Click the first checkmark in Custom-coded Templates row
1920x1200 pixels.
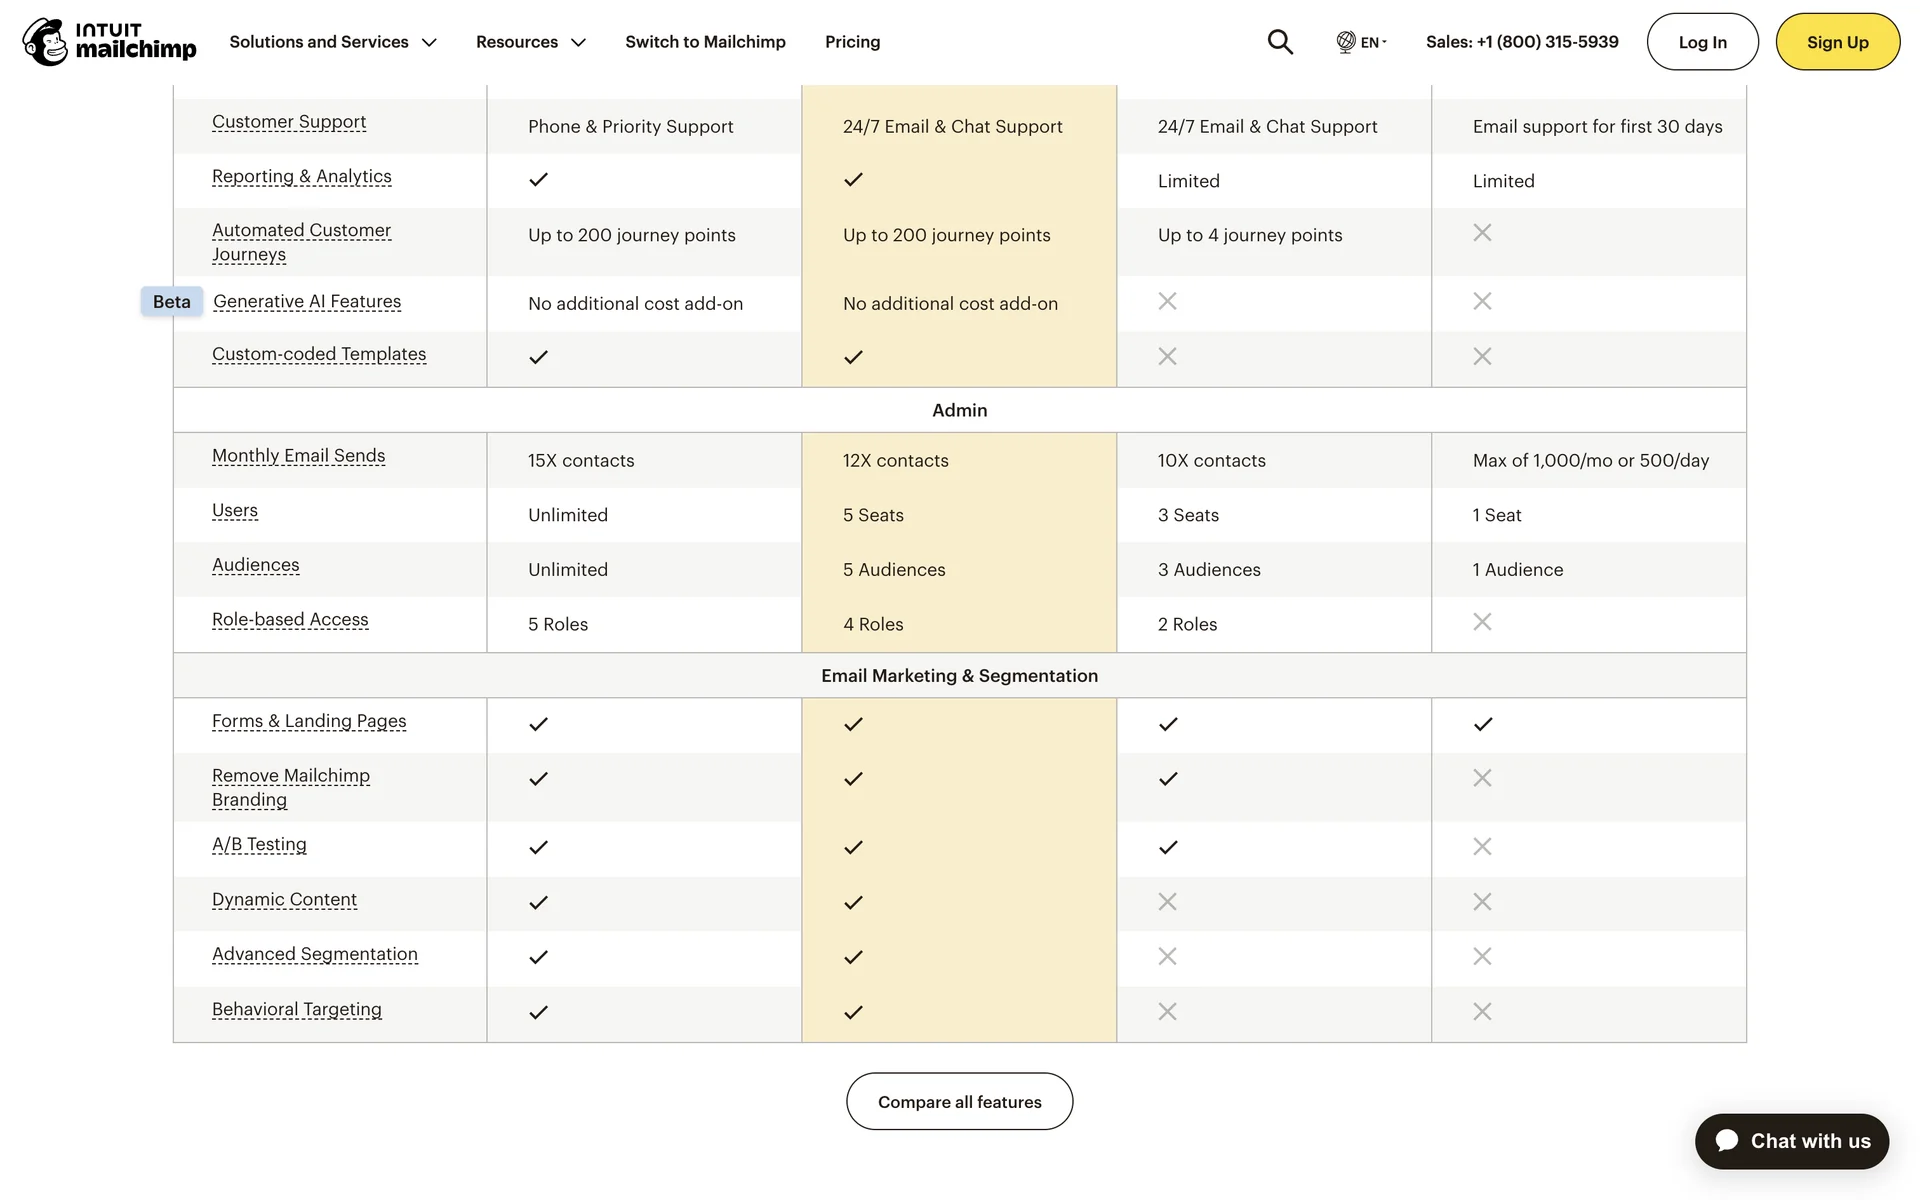pyautogui.click(x=538, y=357)
